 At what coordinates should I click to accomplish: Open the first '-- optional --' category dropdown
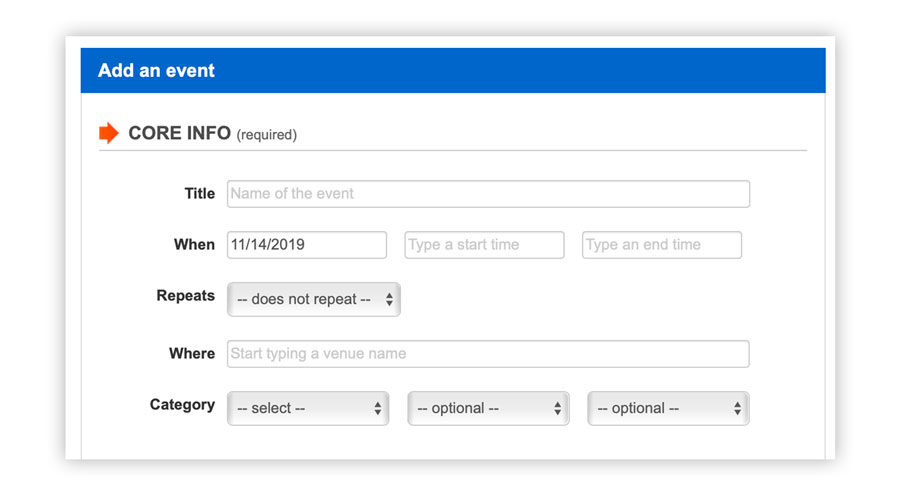[x=488, y=408]
